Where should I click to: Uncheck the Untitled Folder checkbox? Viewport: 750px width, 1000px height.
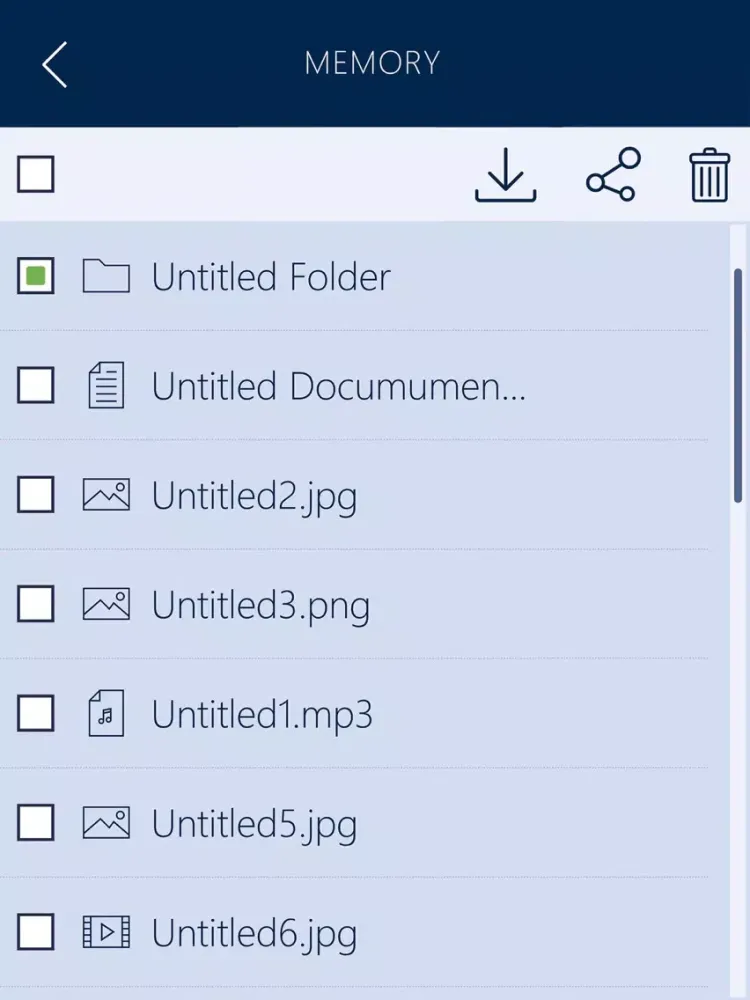(36, 276)
